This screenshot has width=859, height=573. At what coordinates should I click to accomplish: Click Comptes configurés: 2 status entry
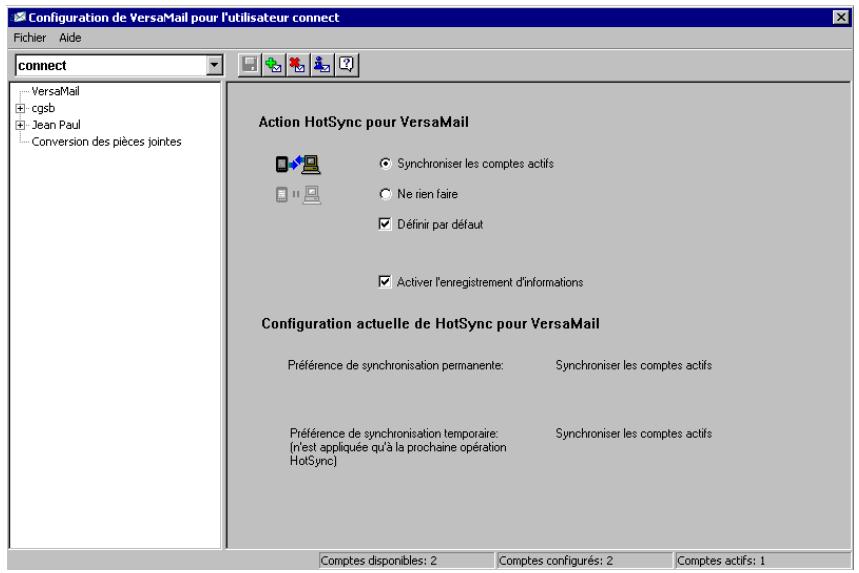584,561
